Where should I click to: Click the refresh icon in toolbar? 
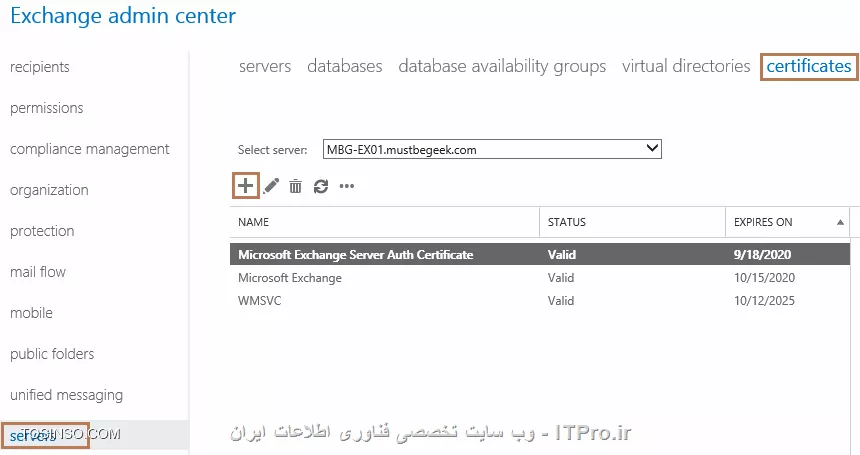tap(321, 186)
